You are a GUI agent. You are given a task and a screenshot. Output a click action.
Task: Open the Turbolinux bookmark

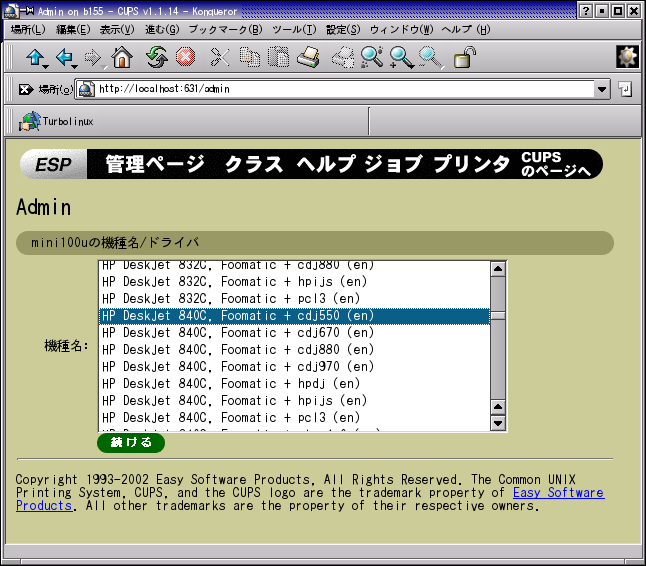click(56, 122)
